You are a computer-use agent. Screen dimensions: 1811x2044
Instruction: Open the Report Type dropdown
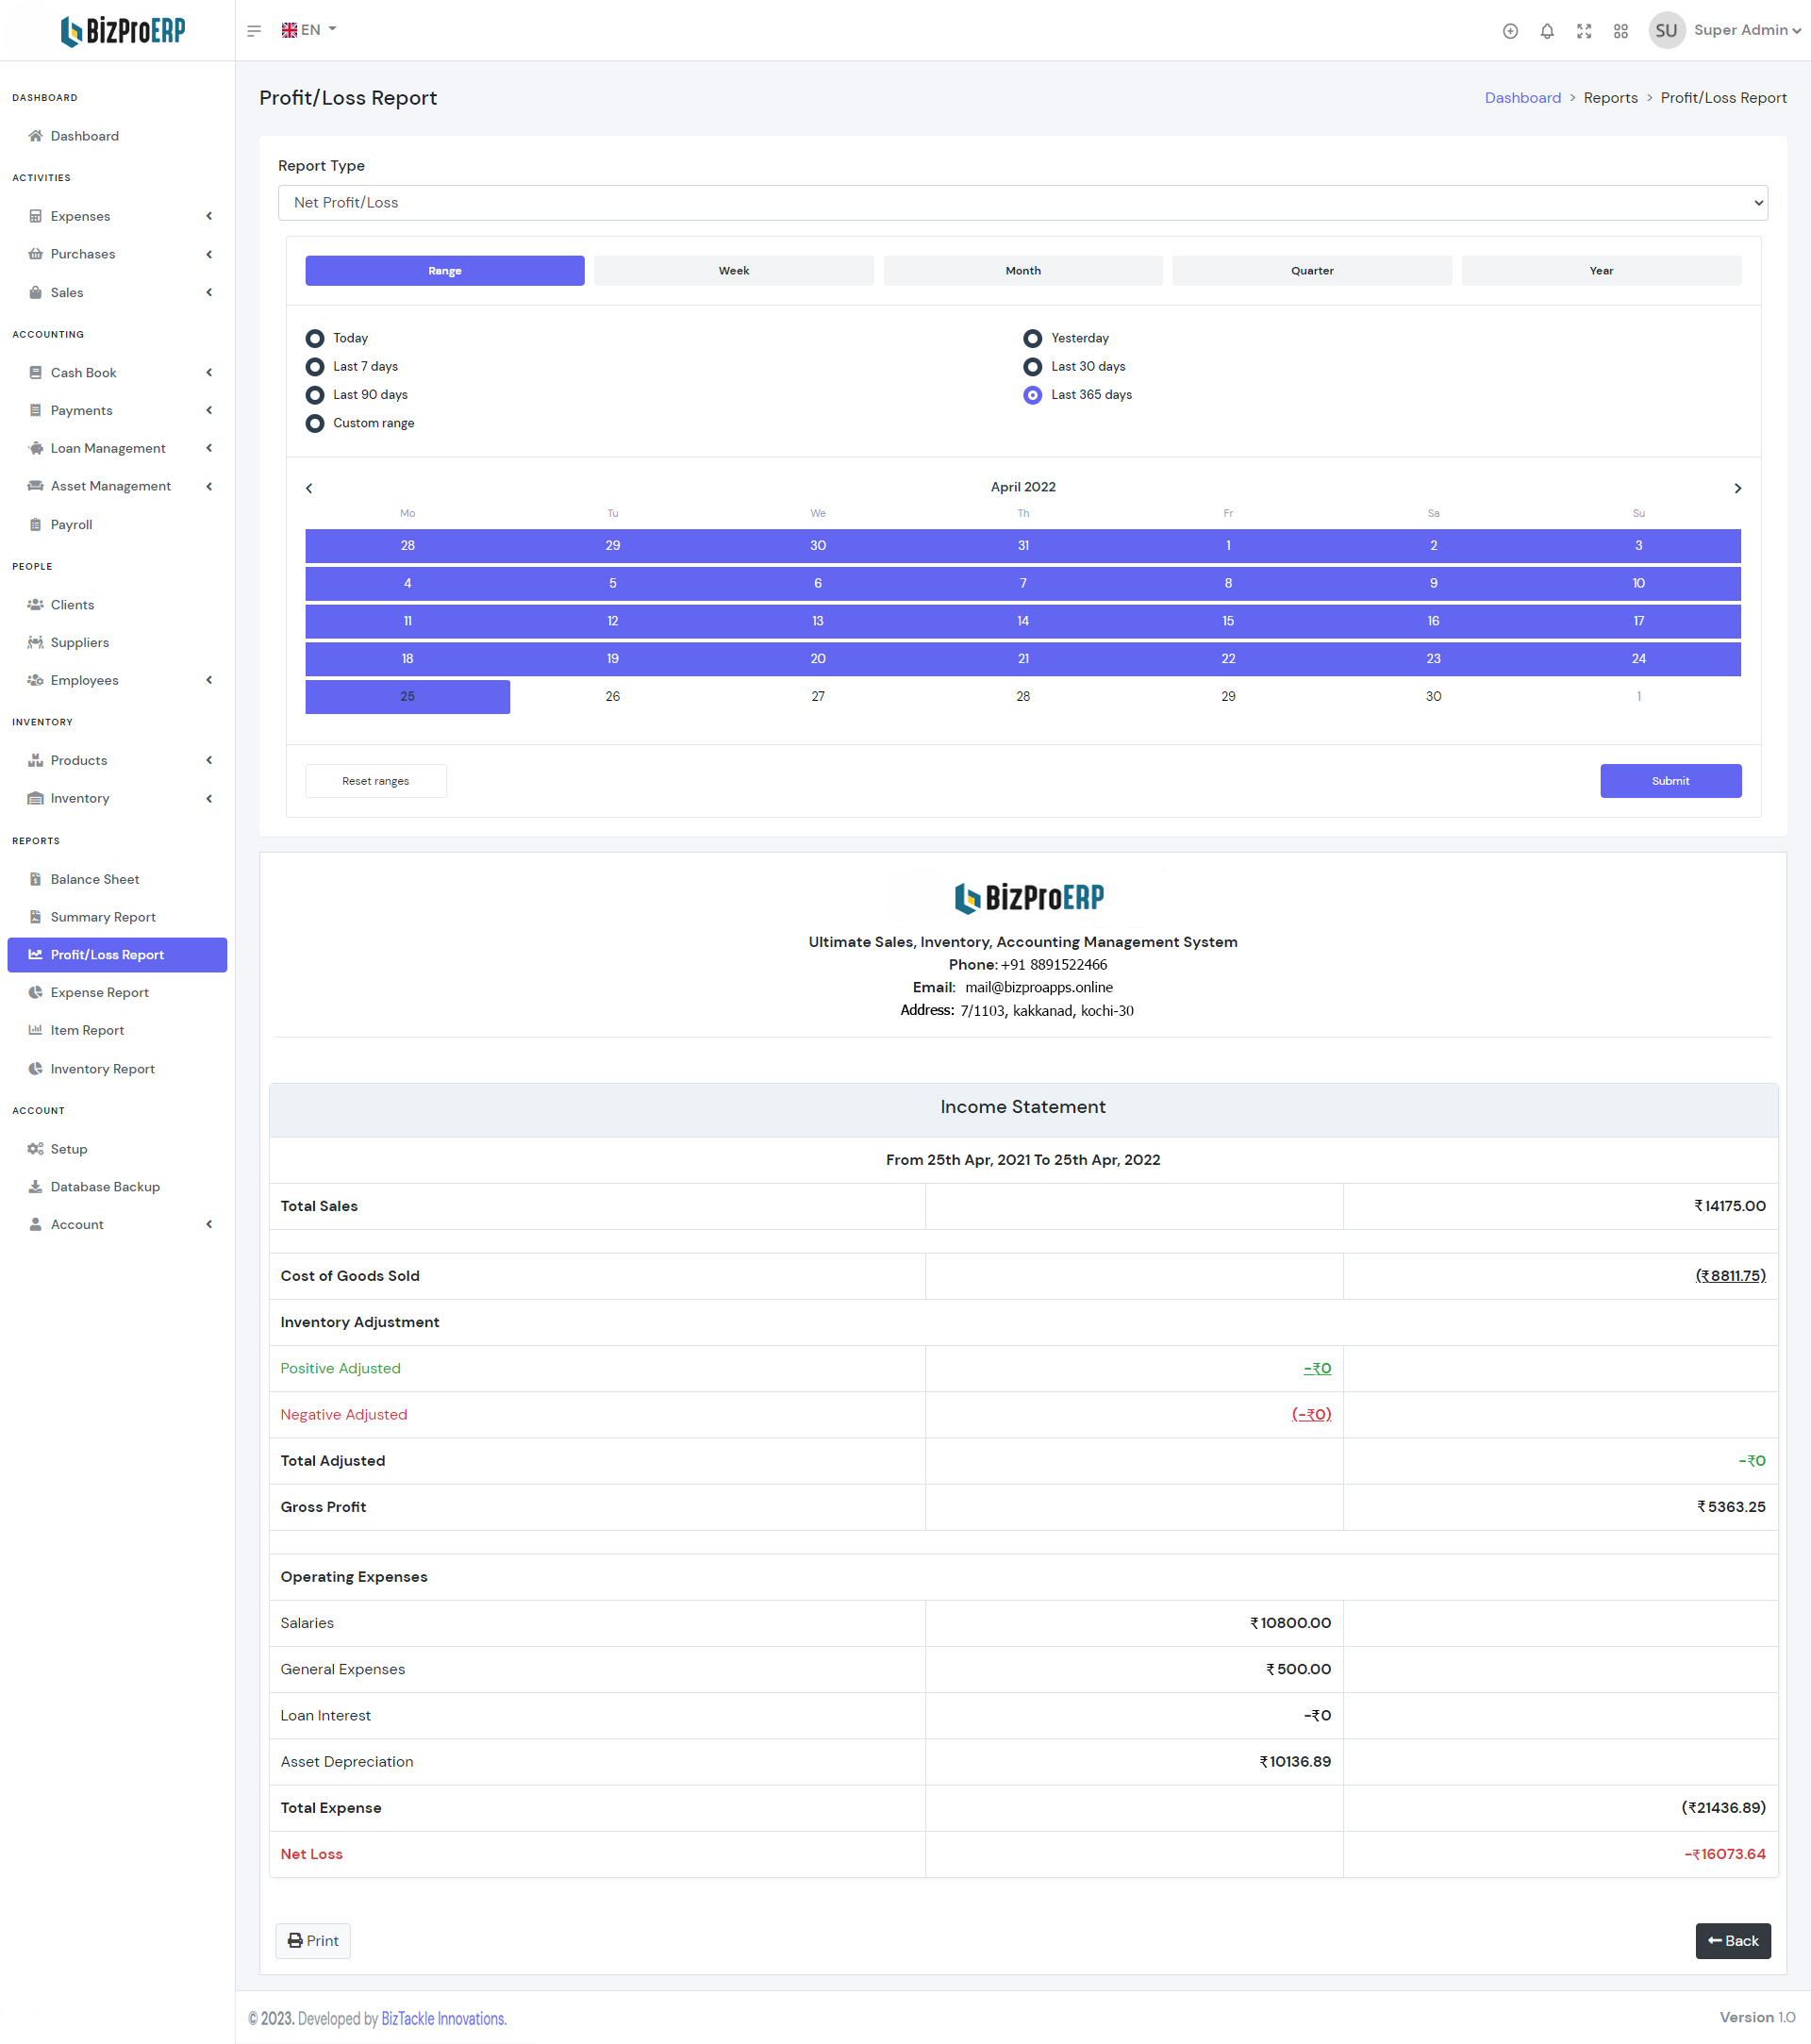(x=1022, y=203)
